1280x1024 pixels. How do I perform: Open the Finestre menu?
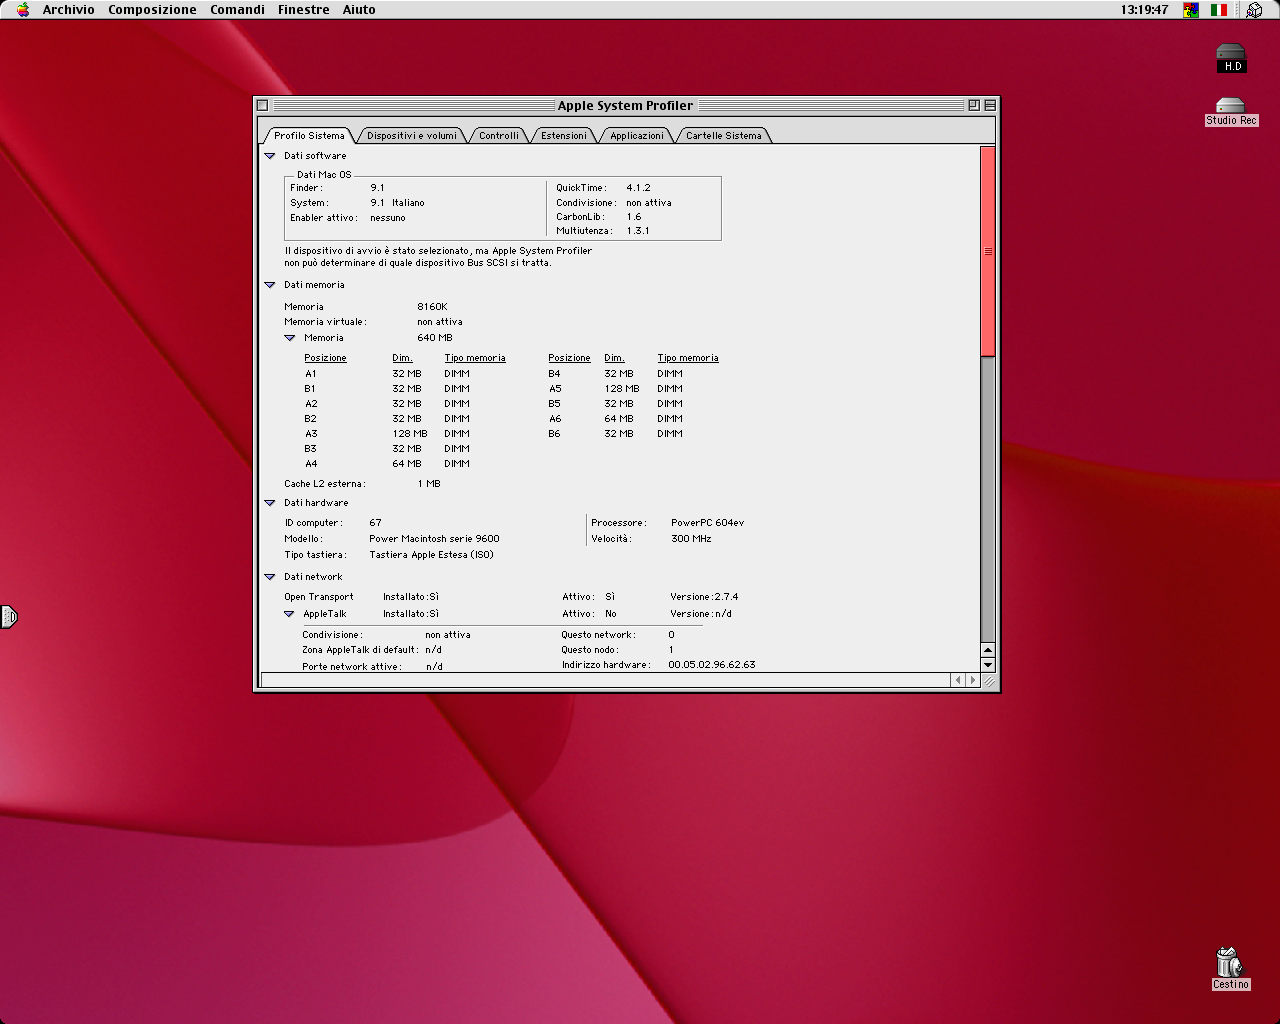tap(304, 10)
